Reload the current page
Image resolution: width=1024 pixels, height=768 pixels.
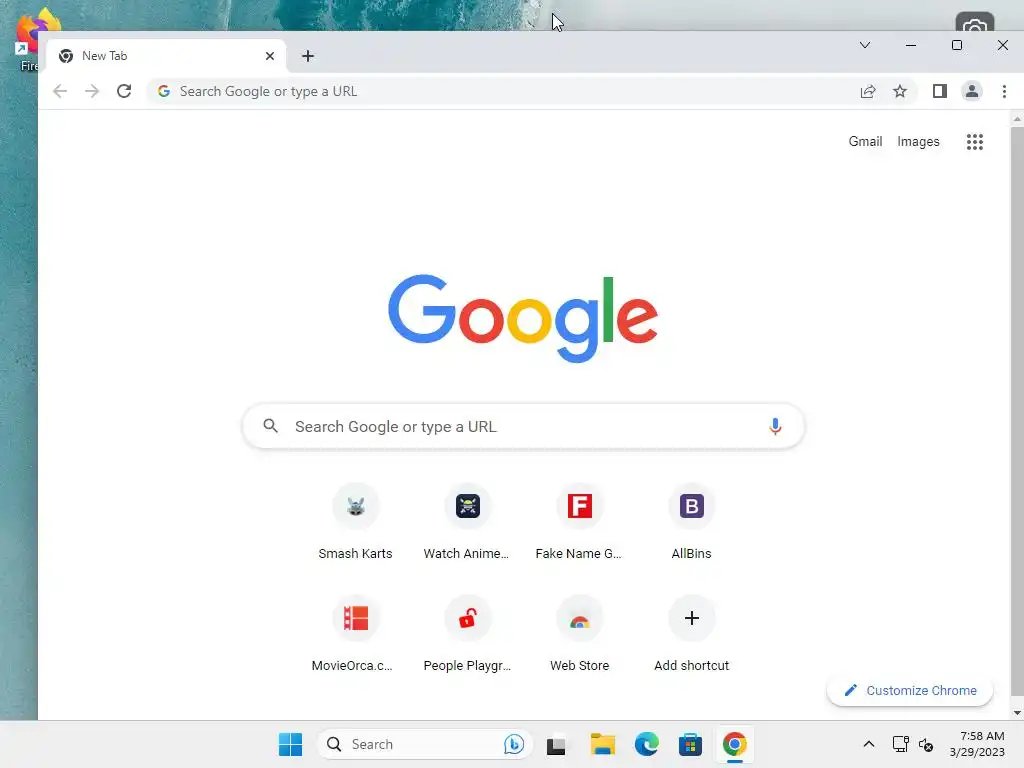tap(124, 91)
